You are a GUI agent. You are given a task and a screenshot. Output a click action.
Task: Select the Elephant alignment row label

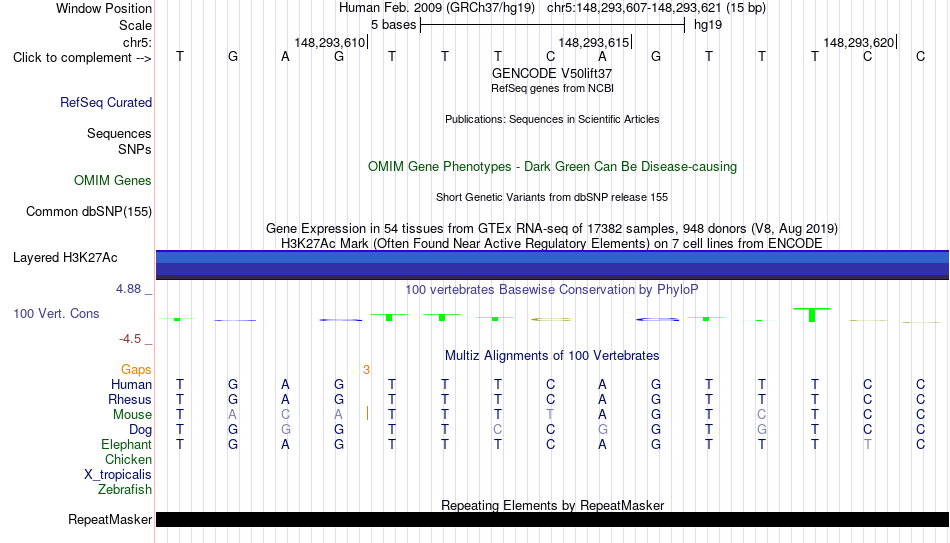(x=126, y=445)
